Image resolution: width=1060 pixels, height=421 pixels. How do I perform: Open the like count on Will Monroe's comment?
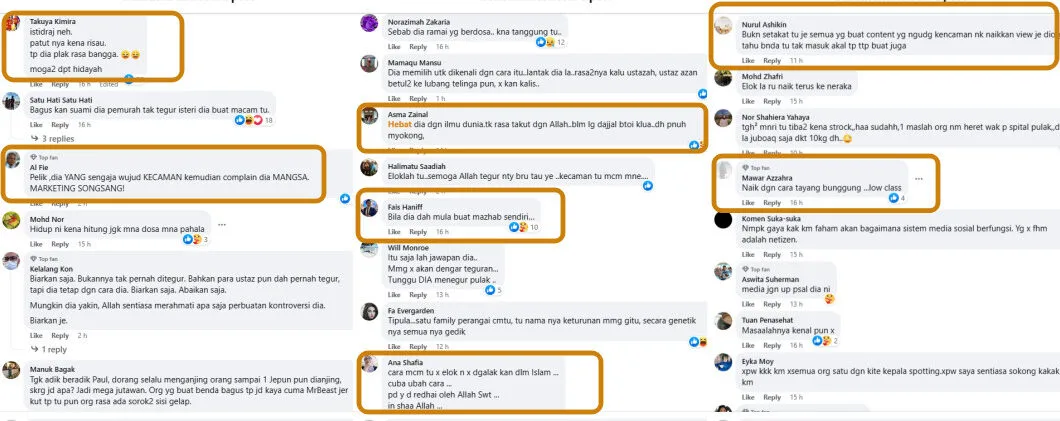[492, 290]
